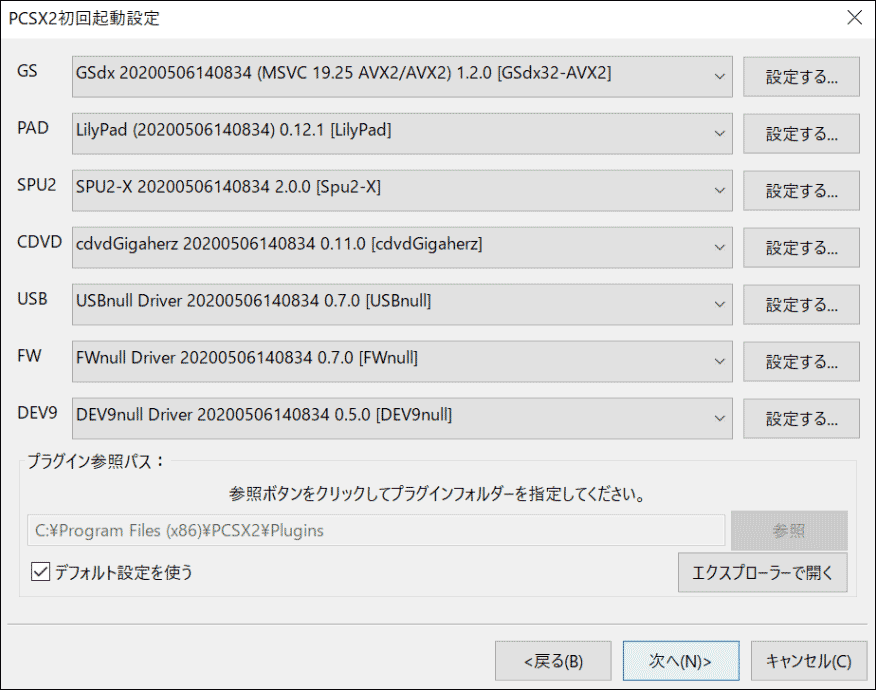Click 設定する next to USB
This screenshot has width=876, height=690.
(x=801, y=305)
